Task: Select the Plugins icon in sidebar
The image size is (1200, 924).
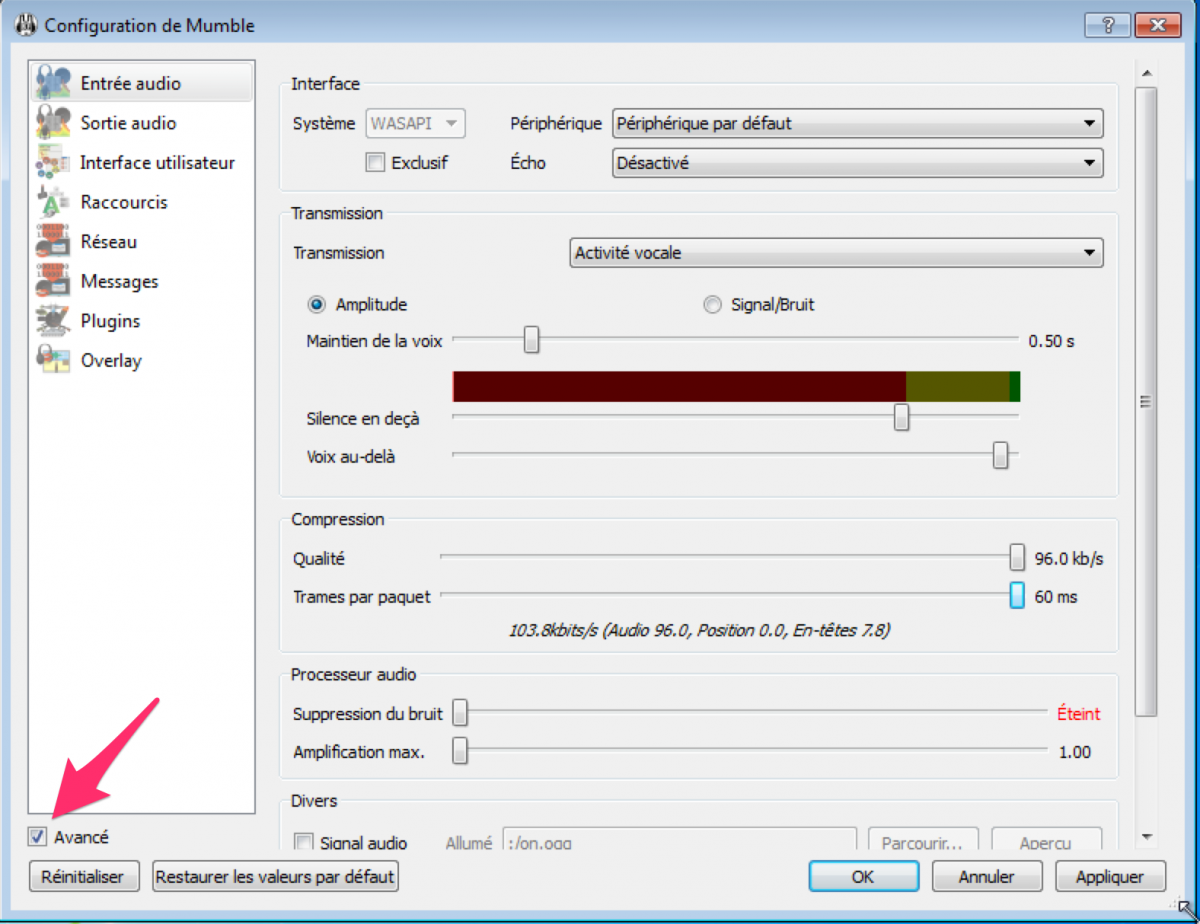Action: point(52,321)
